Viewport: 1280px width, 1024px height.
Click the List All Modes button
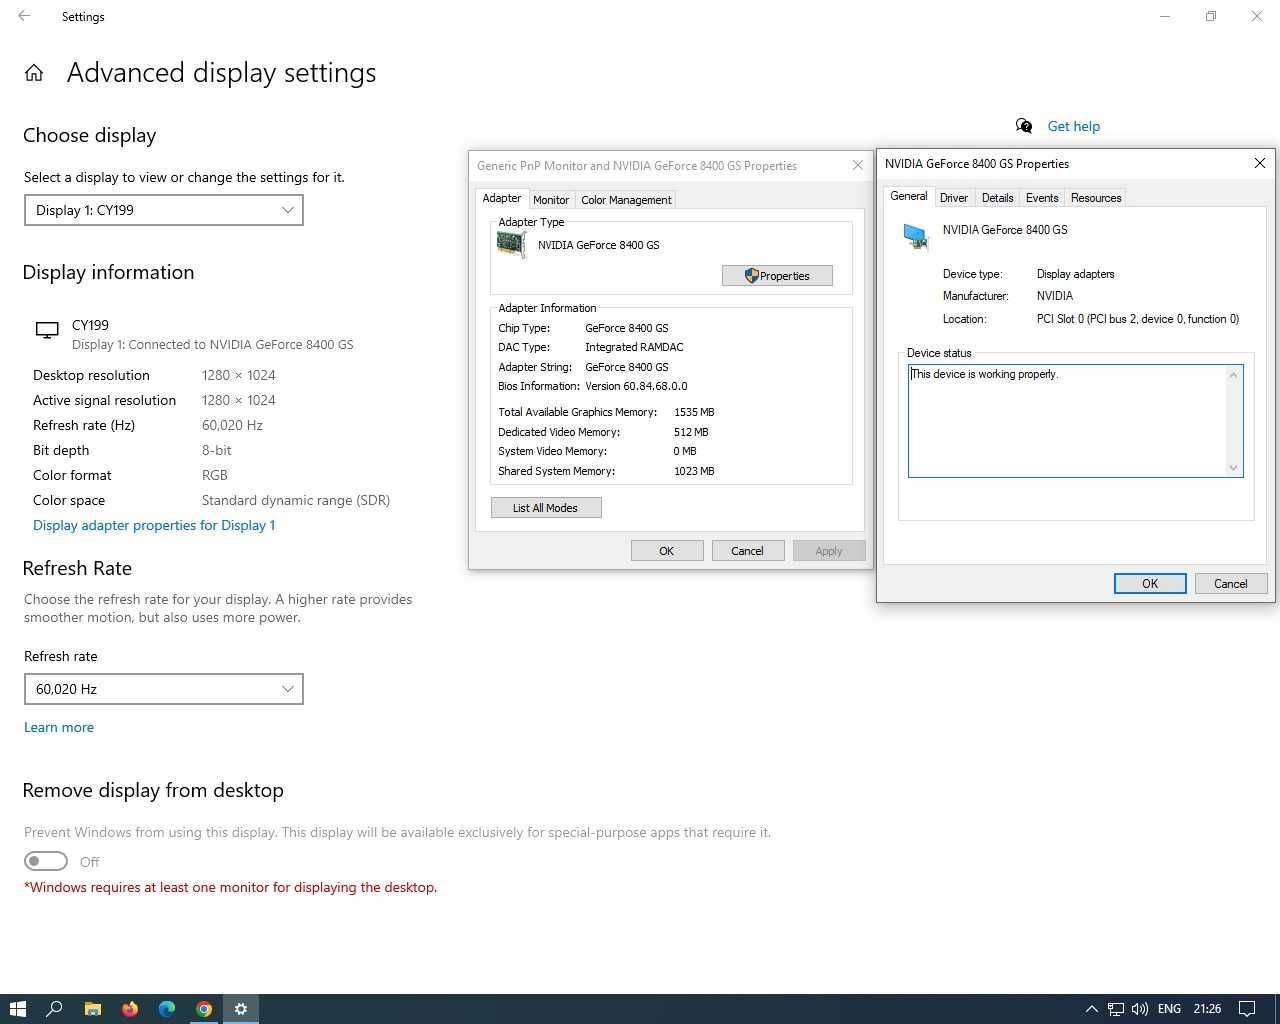pyautogui.click(x=546, y=508)
